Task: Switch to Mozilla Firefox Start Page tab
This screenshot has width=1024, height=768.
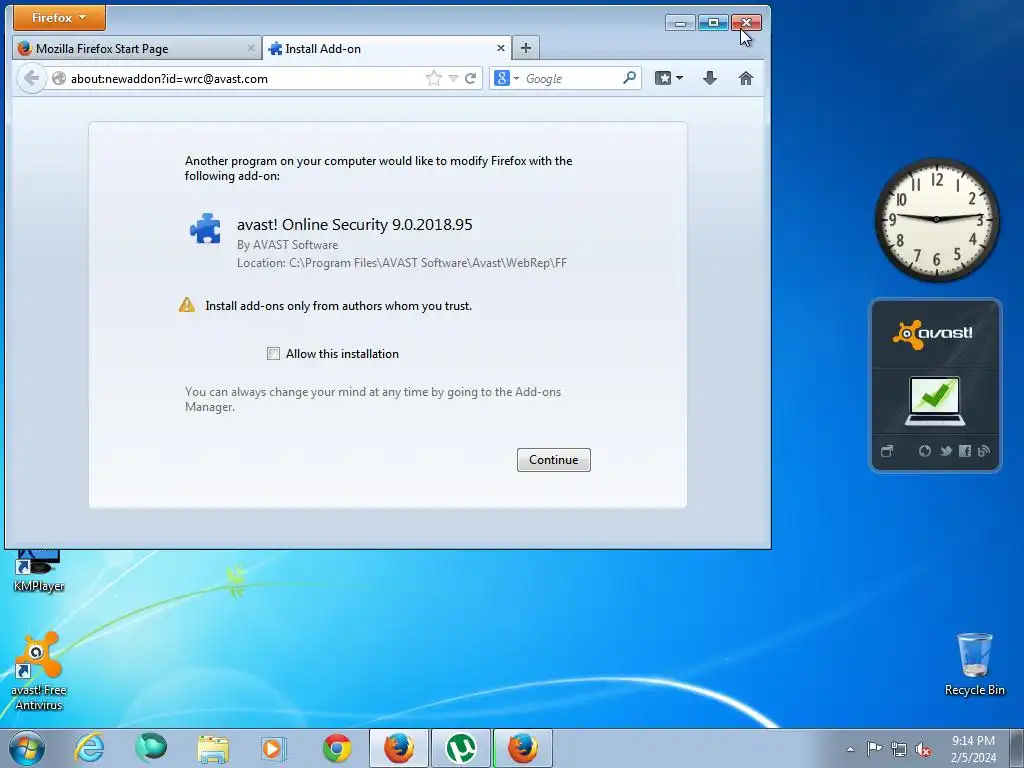Action: 136,48
